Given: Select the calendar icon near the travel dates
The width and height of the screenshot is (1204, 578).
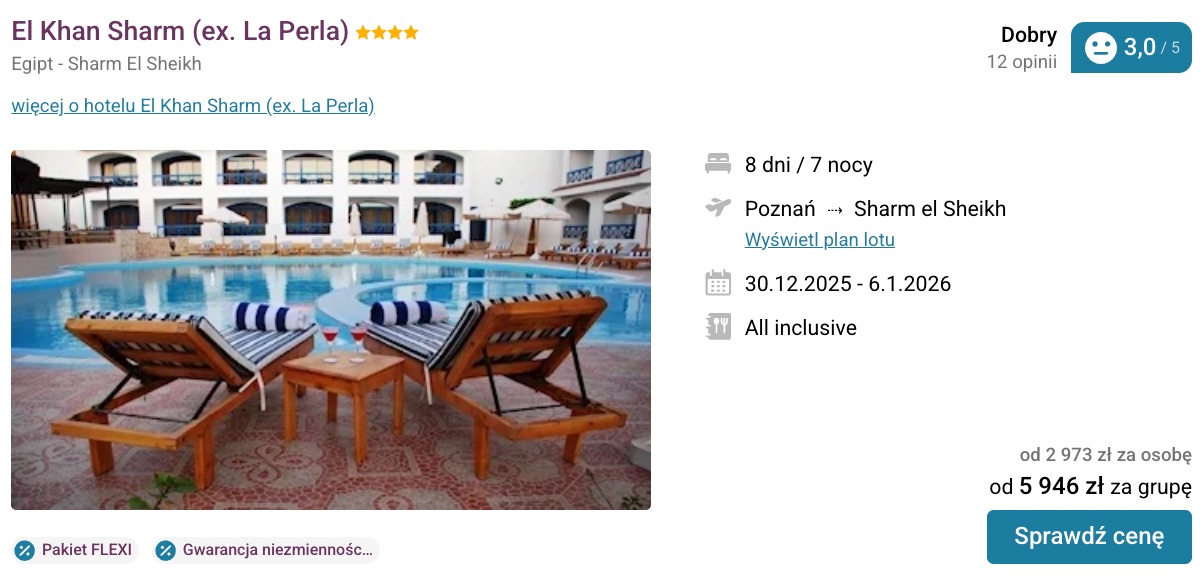Looking at the screenshot, I should [x=717, y=283].
